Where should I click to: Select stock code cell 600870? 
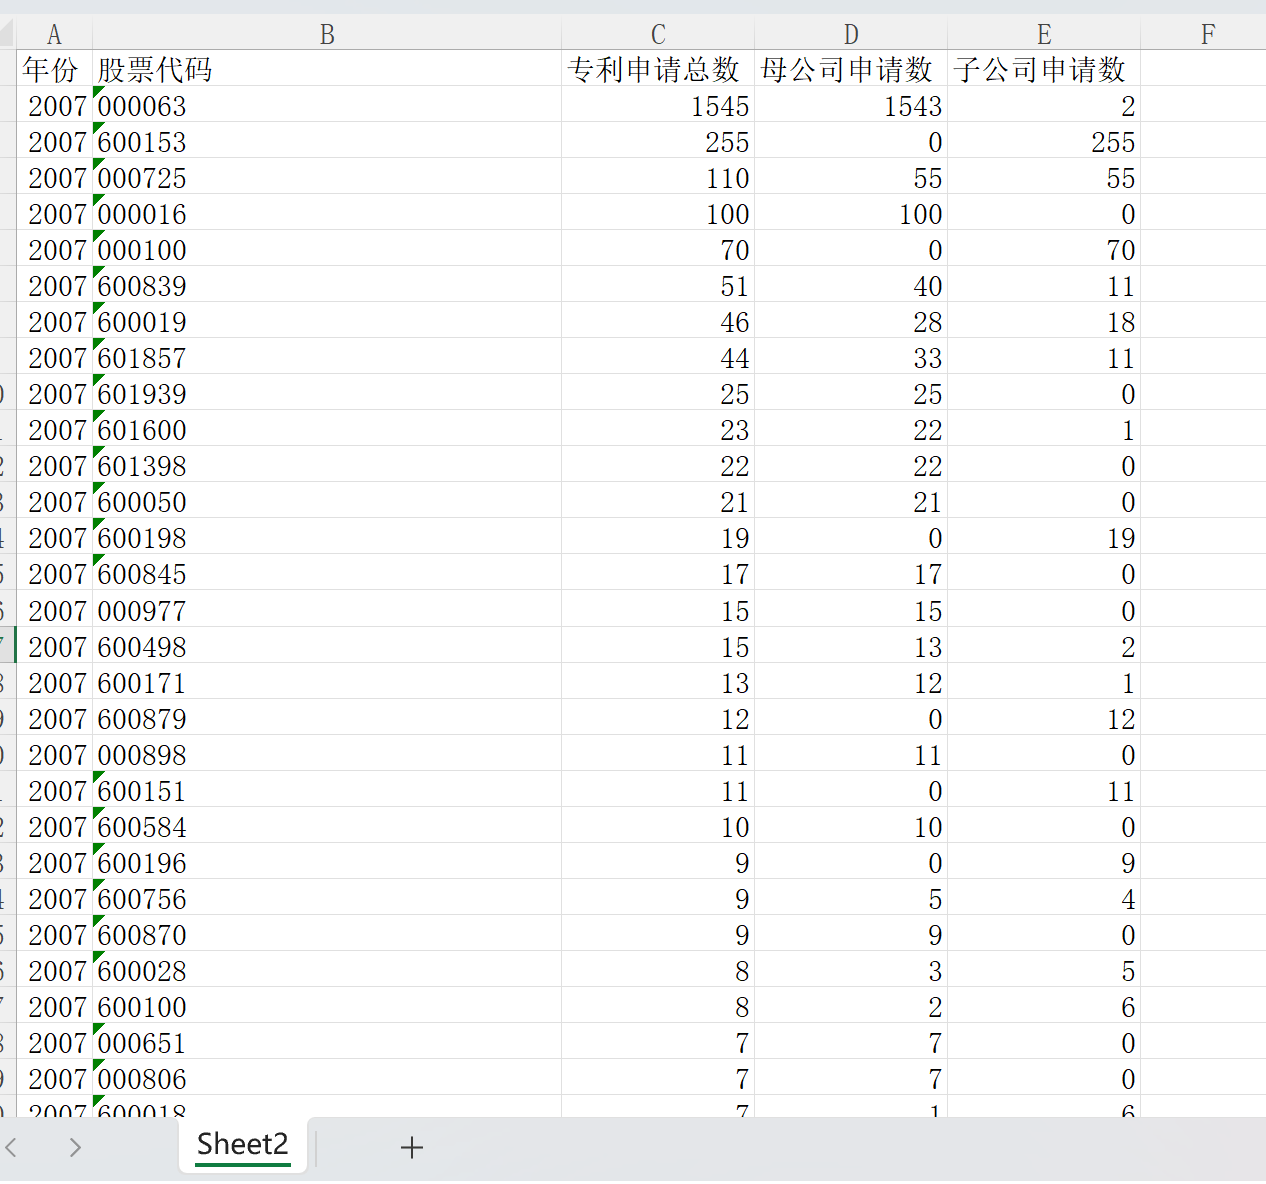[327, 933]
